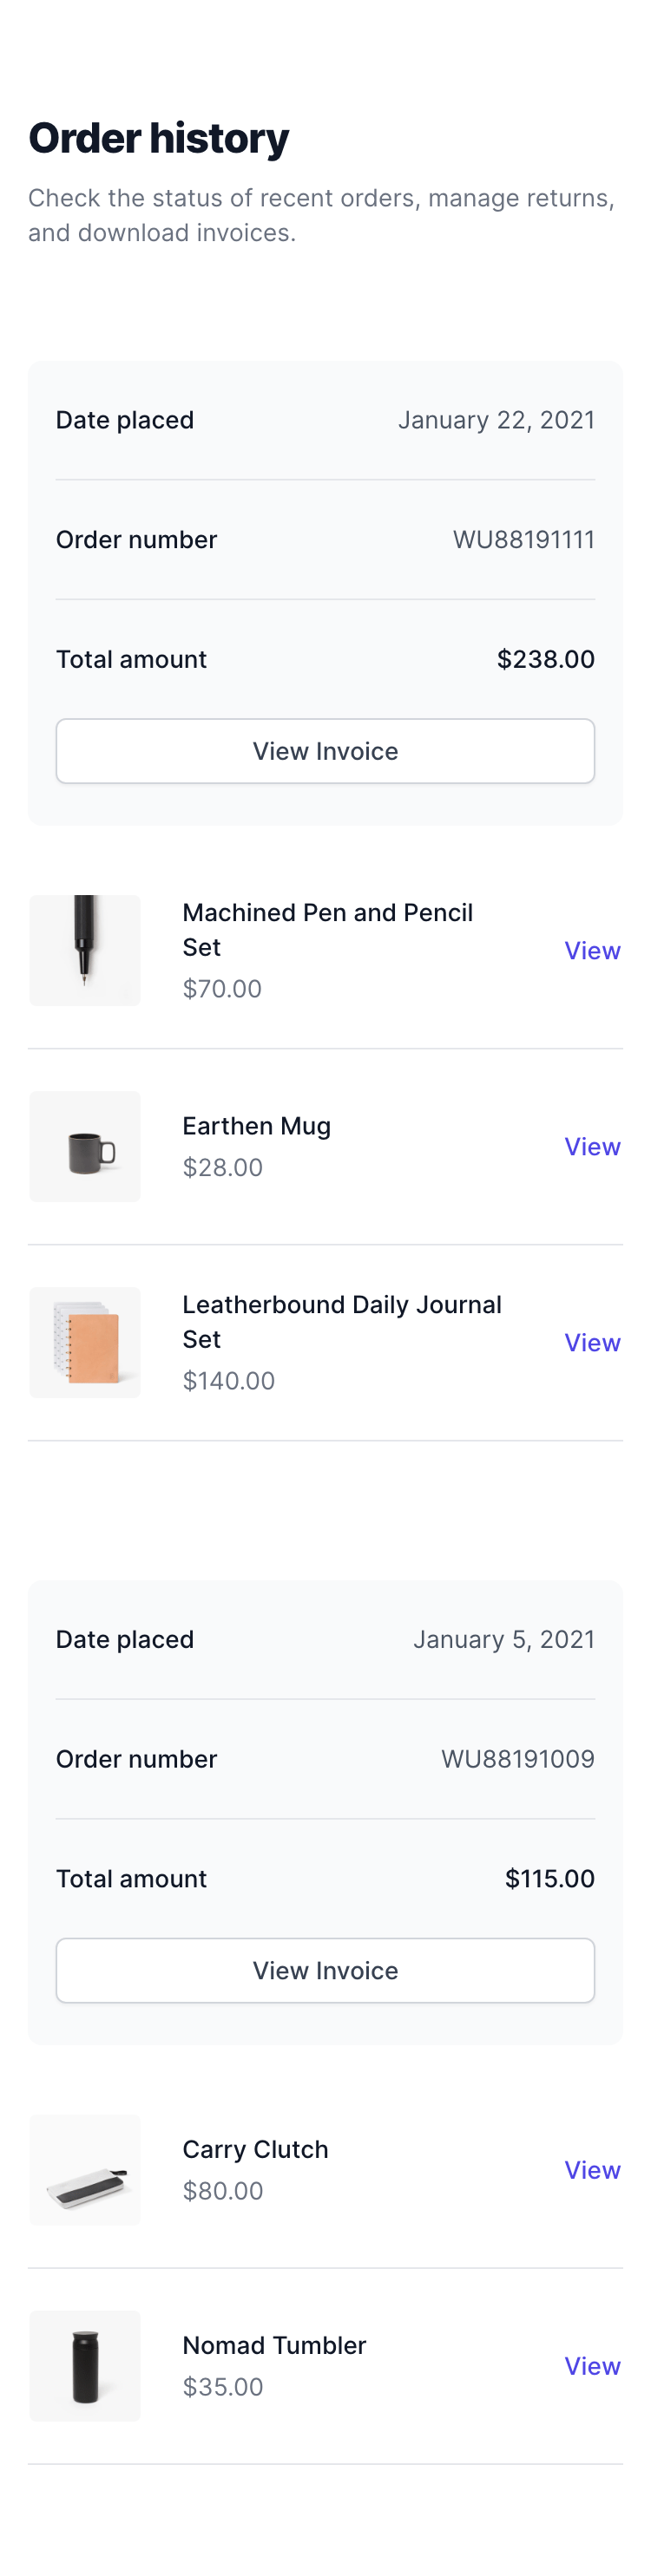Click the Earthen Mug product name

click(256, 1126)
